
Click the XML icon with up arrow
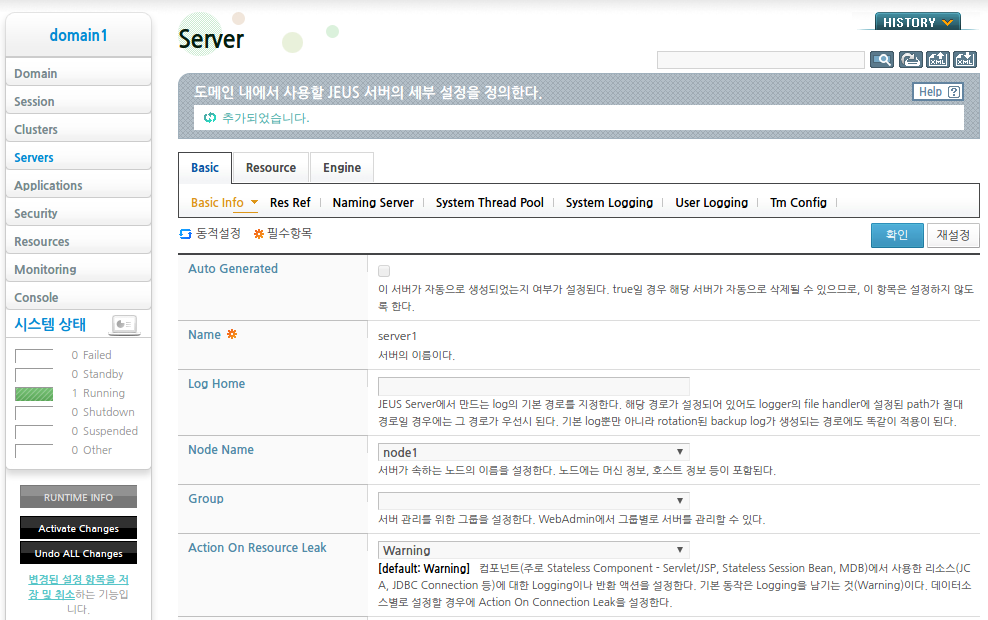click(938, 60)
